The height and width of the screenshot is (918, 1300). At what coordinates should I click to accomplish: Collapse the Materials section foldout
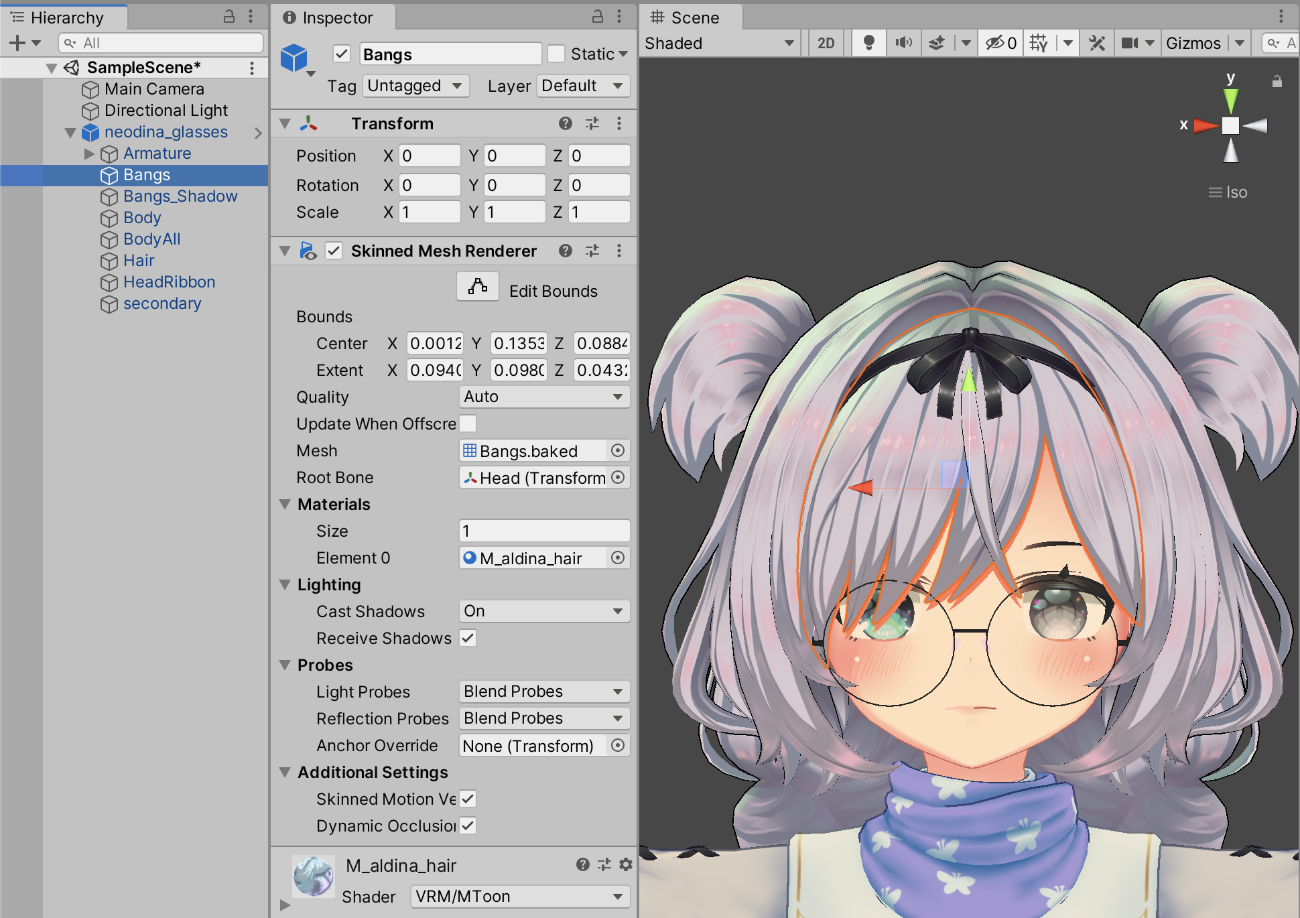pyautogui.click(x=285, y=505)
